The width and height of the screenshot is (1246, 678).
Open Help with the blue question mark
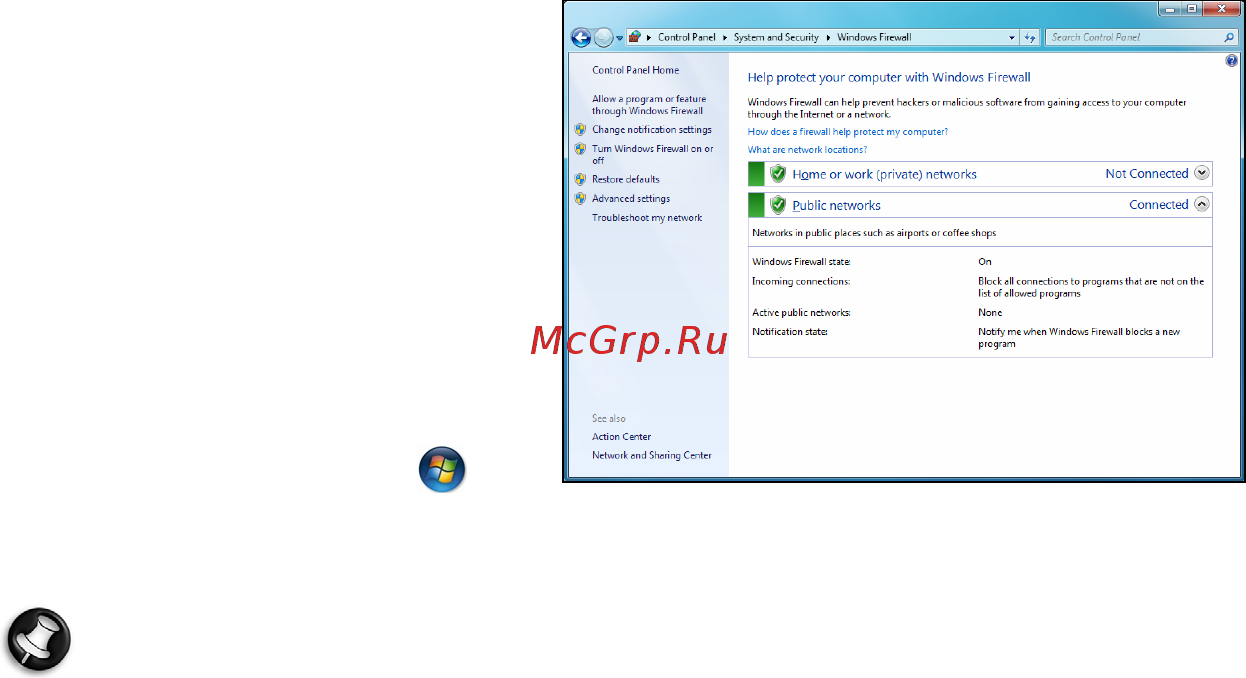click(1232, 61)
